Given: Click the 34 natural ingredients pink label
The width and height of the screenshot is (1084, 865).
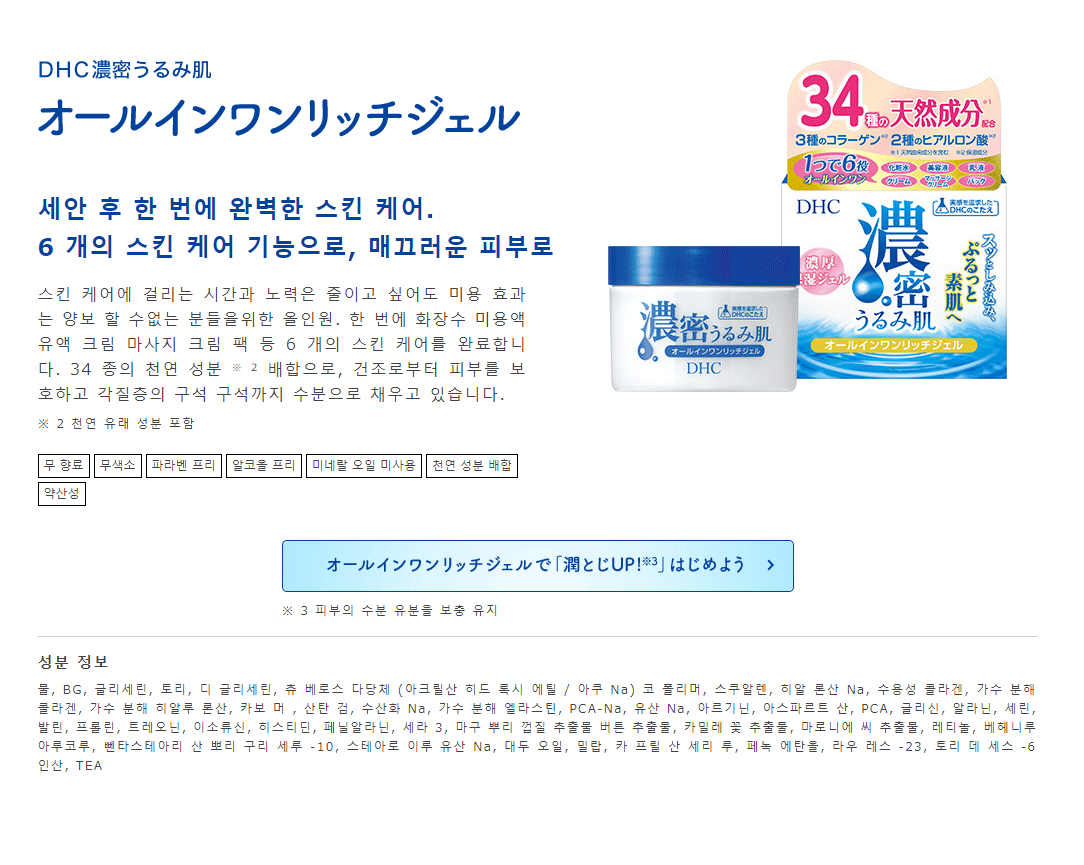Looking at the screenshot, I should tap(894, 124).
